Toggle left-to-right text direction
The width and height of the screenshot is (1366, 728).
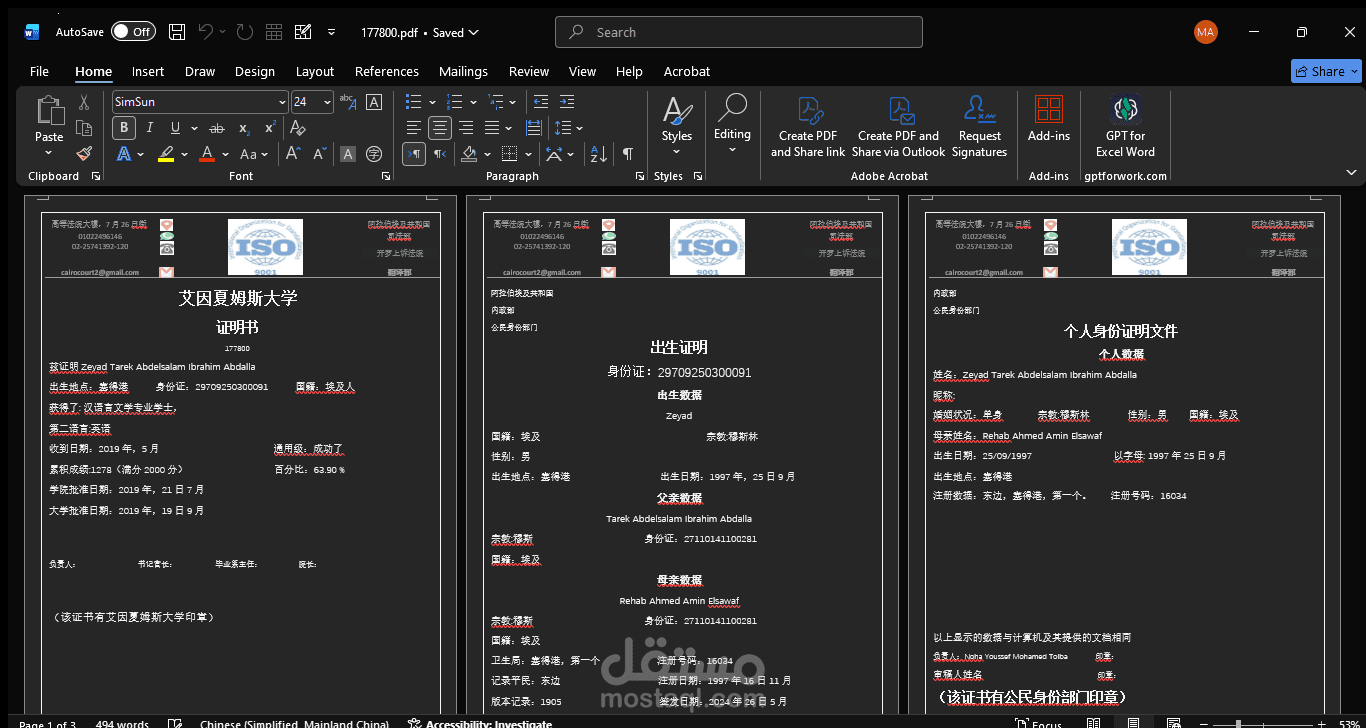[x=413, y=154]
